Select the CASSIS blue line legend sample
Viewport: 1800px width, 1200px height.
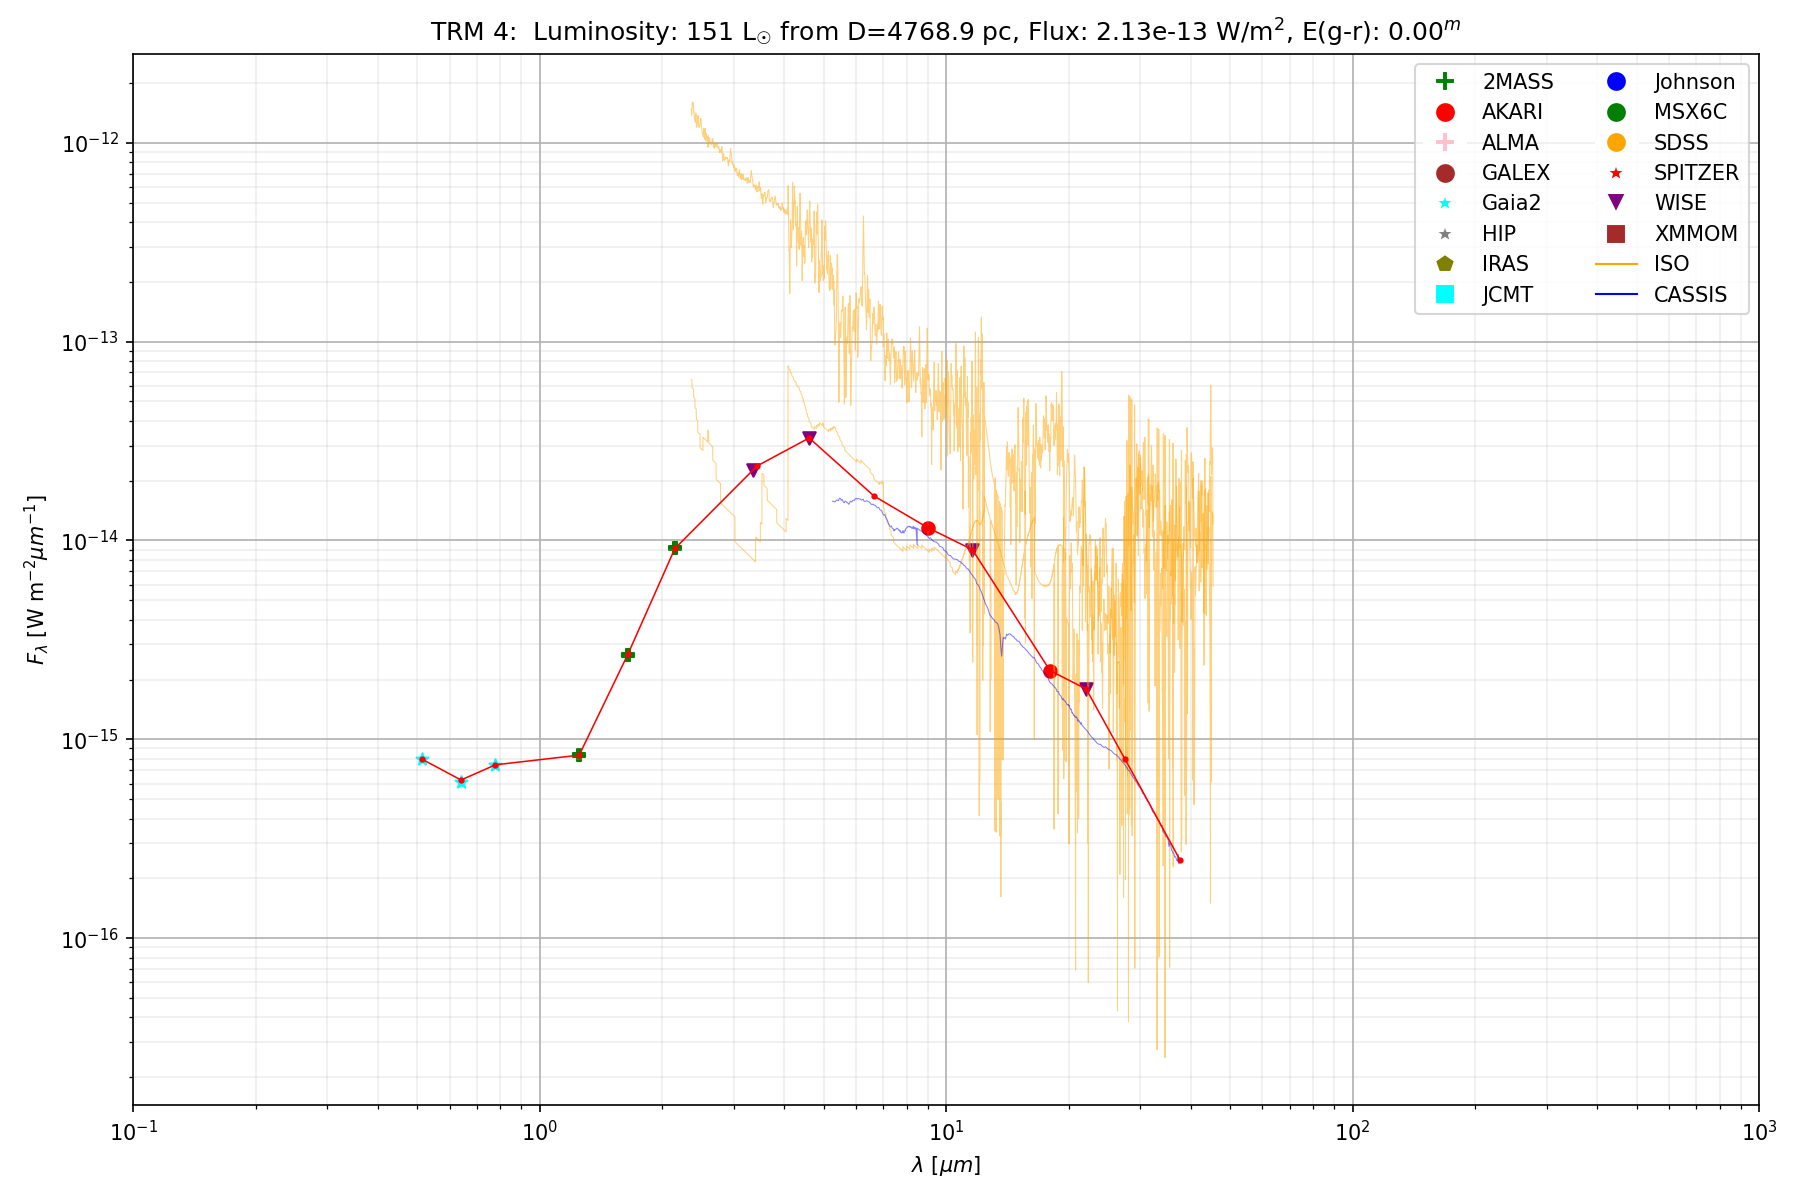click(1616, 294)
